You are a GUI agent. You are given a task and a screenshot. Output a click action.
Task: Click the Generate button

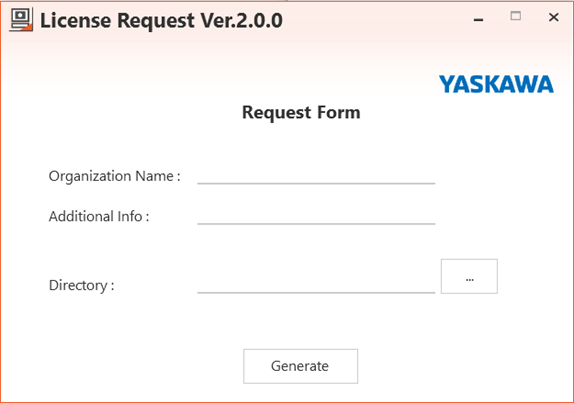[301, 366]
